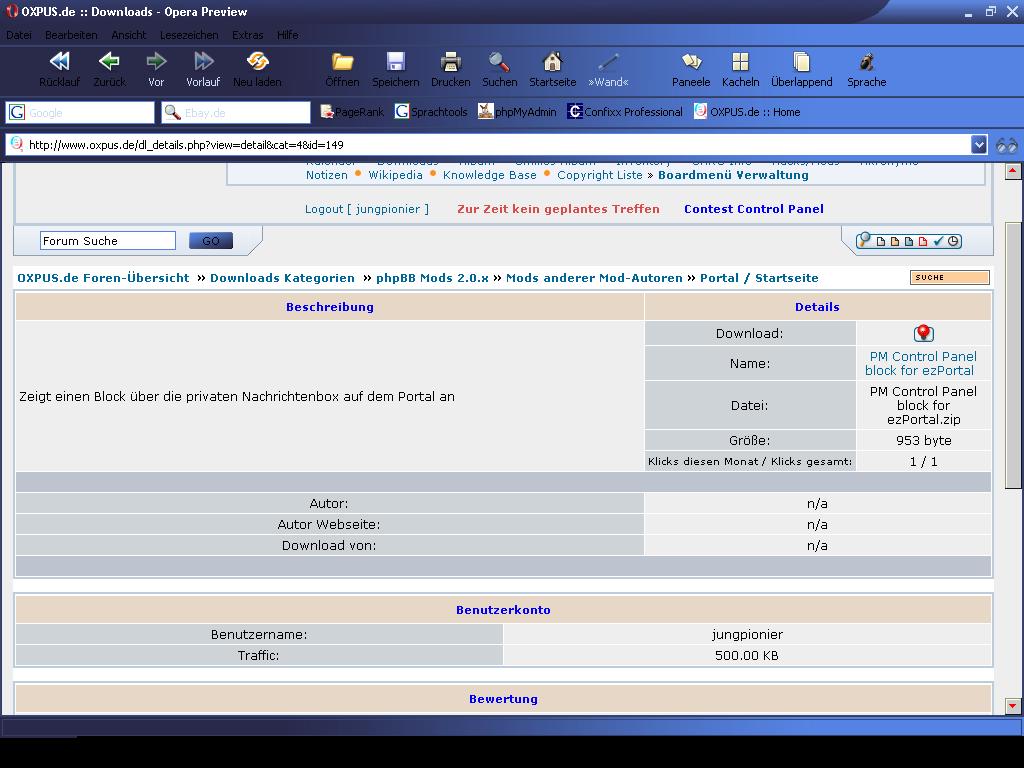Image resolution: width=1024 pixels, height=768 pixels.
Task: Click the Sprache voice icon
Action: click(x=866, y=62)
